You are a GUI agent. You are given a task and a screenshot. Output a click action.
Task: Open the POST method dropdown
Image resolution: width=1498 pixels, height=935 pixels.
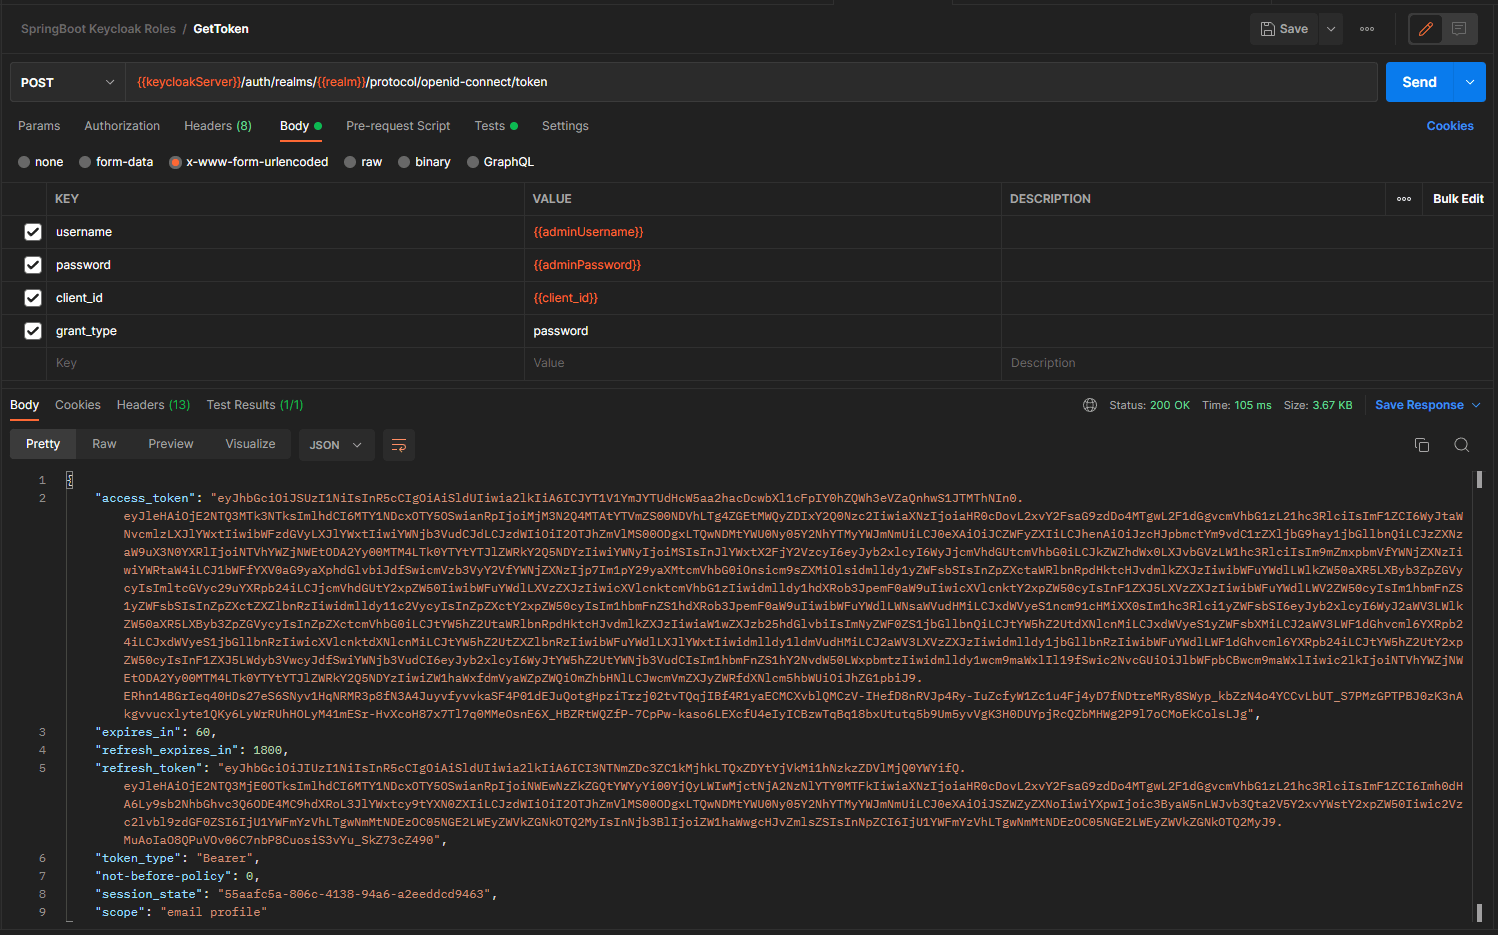click(68, 82)
